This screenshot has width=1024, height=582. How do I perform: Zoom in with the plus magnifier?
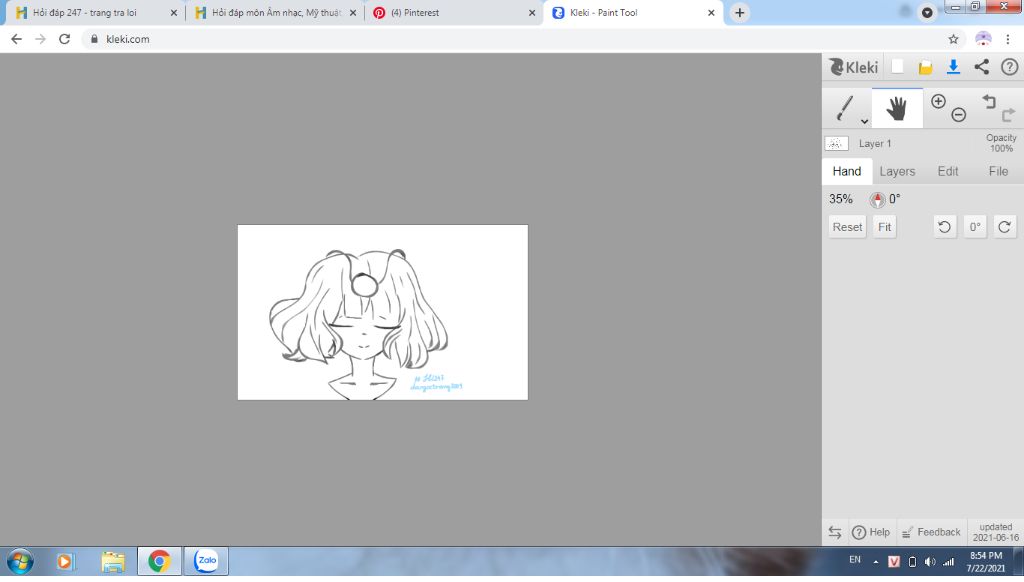tap(938, 101)
